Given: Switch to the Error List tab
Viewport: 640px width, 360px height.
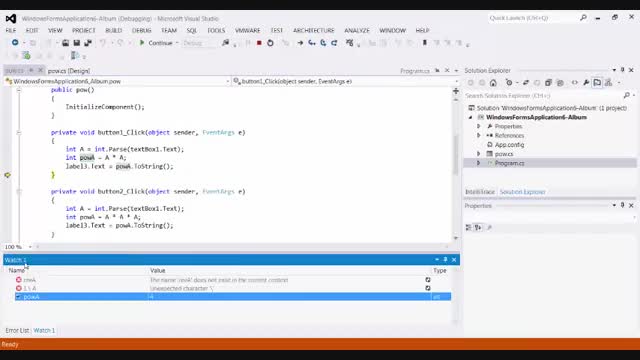Looking at the screenshot, I should pyautogui.click(x=17, y=330).
